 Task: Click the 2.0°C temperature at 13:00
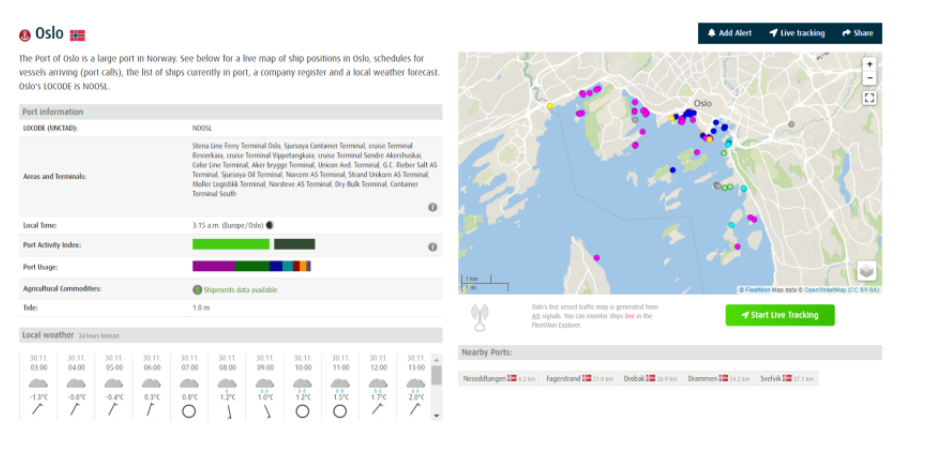(415, 397)
